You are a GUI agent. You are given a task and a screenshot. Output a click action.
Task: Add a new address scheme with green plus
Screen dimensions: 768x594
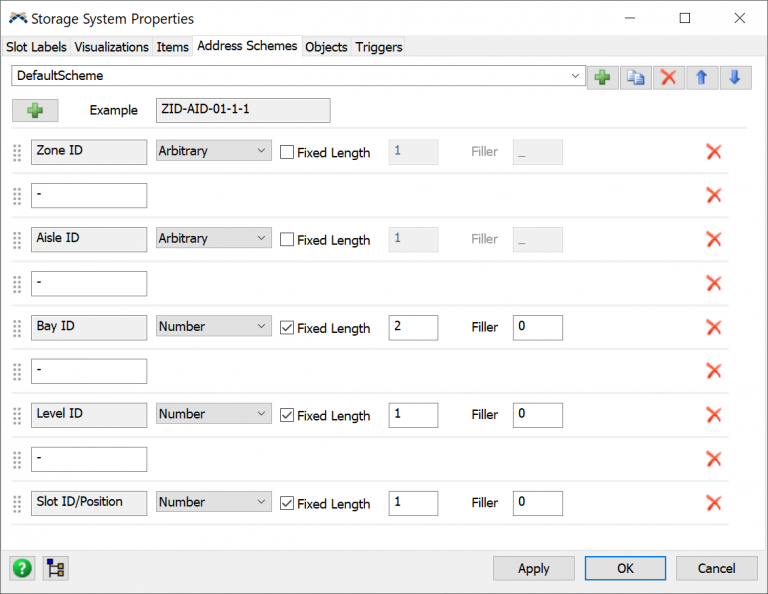(602, 77)
